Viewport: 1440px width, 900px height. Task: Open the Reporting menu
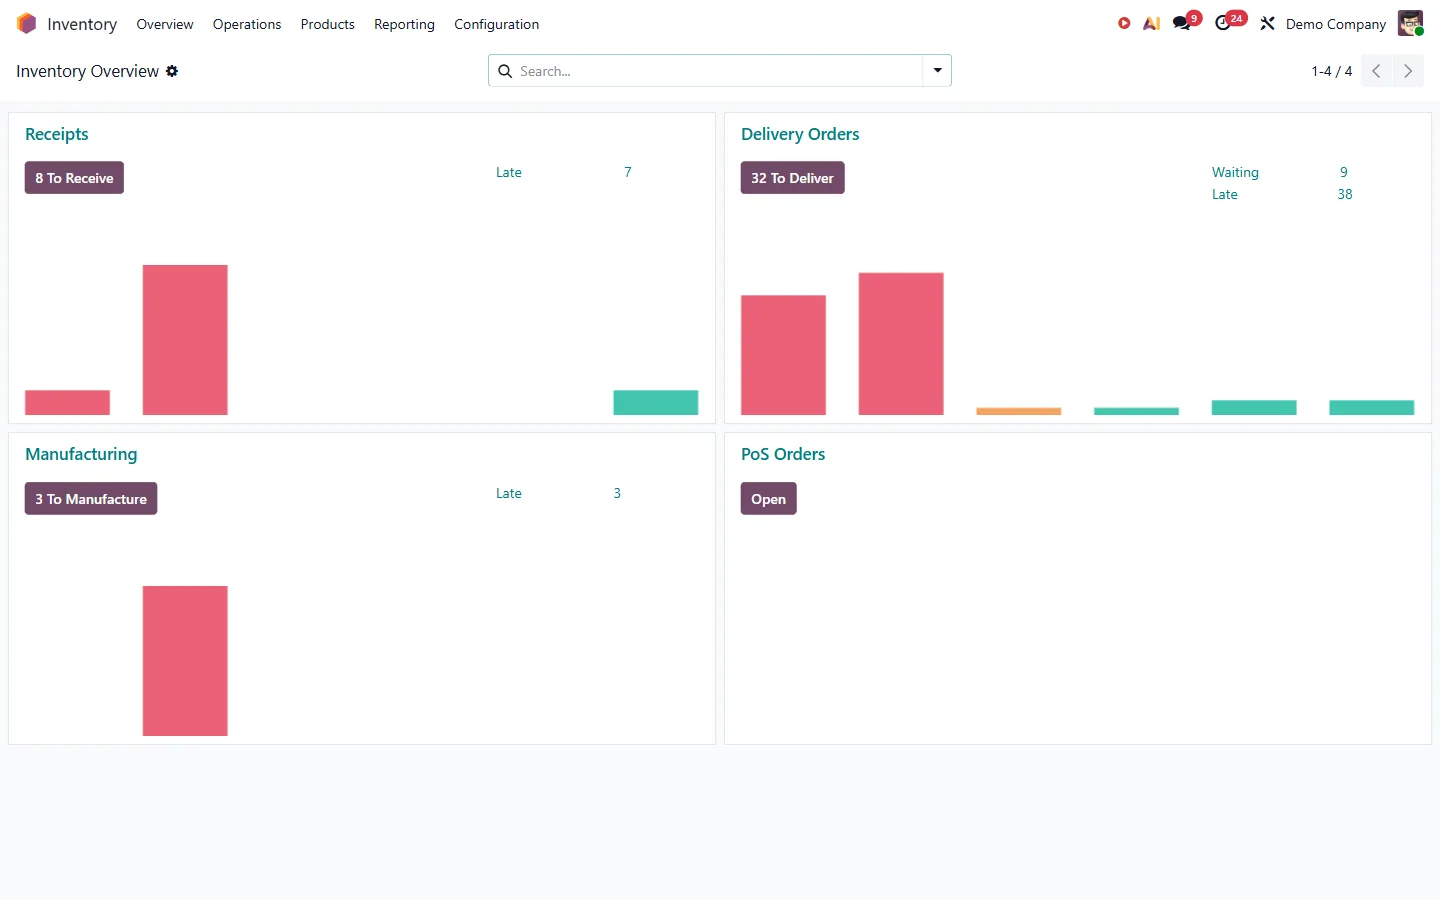tap(404, 24)
